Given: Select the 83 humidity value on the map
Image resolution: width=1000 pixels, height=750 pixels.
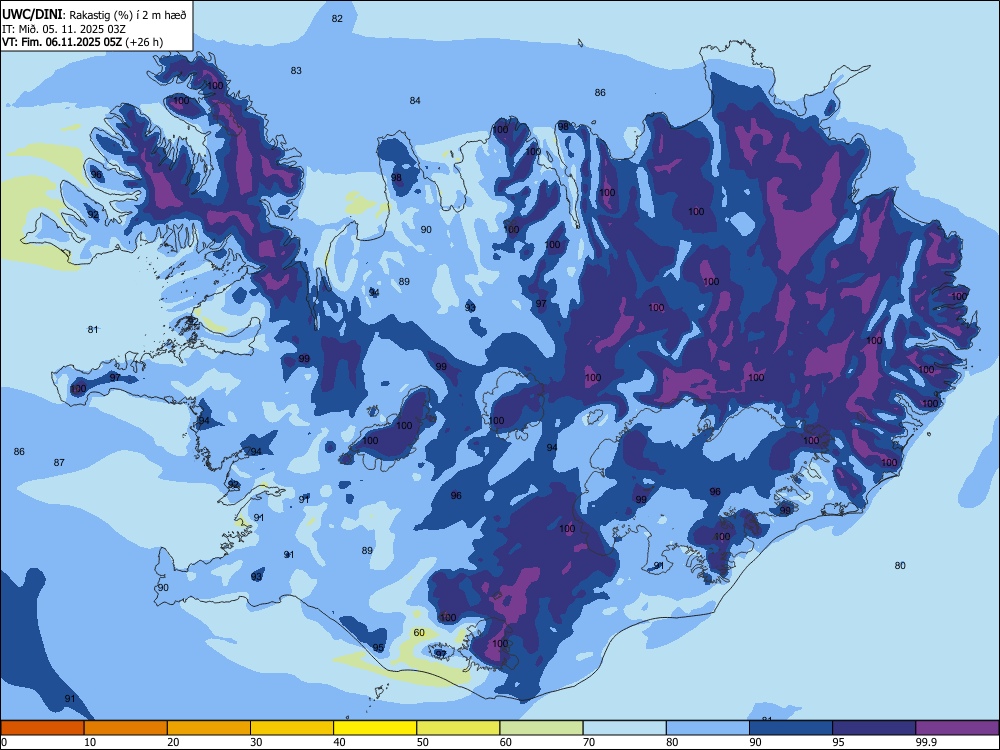Looking at the screenshot, I should tap(296, 71).
